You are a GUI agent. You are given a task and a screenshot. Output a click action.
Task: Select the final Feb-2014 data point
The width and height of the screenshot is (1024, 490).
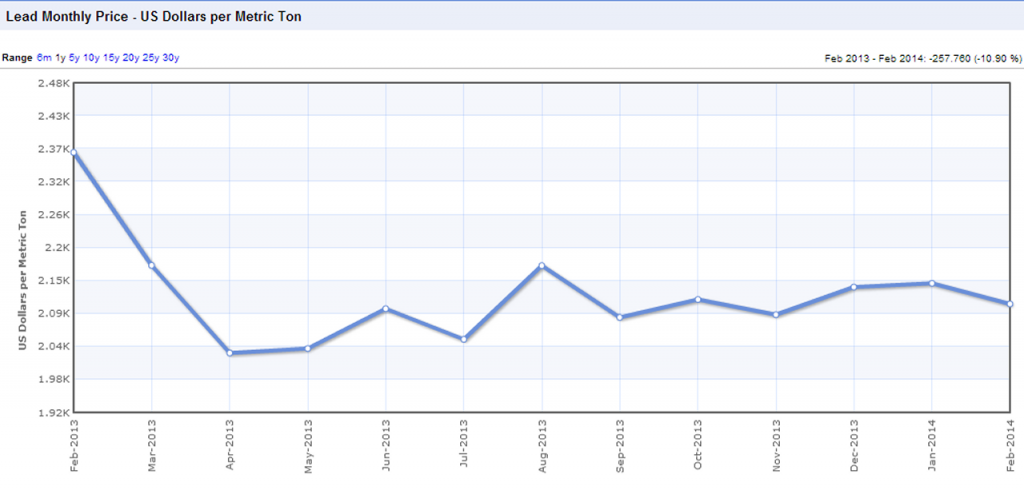1009,304
